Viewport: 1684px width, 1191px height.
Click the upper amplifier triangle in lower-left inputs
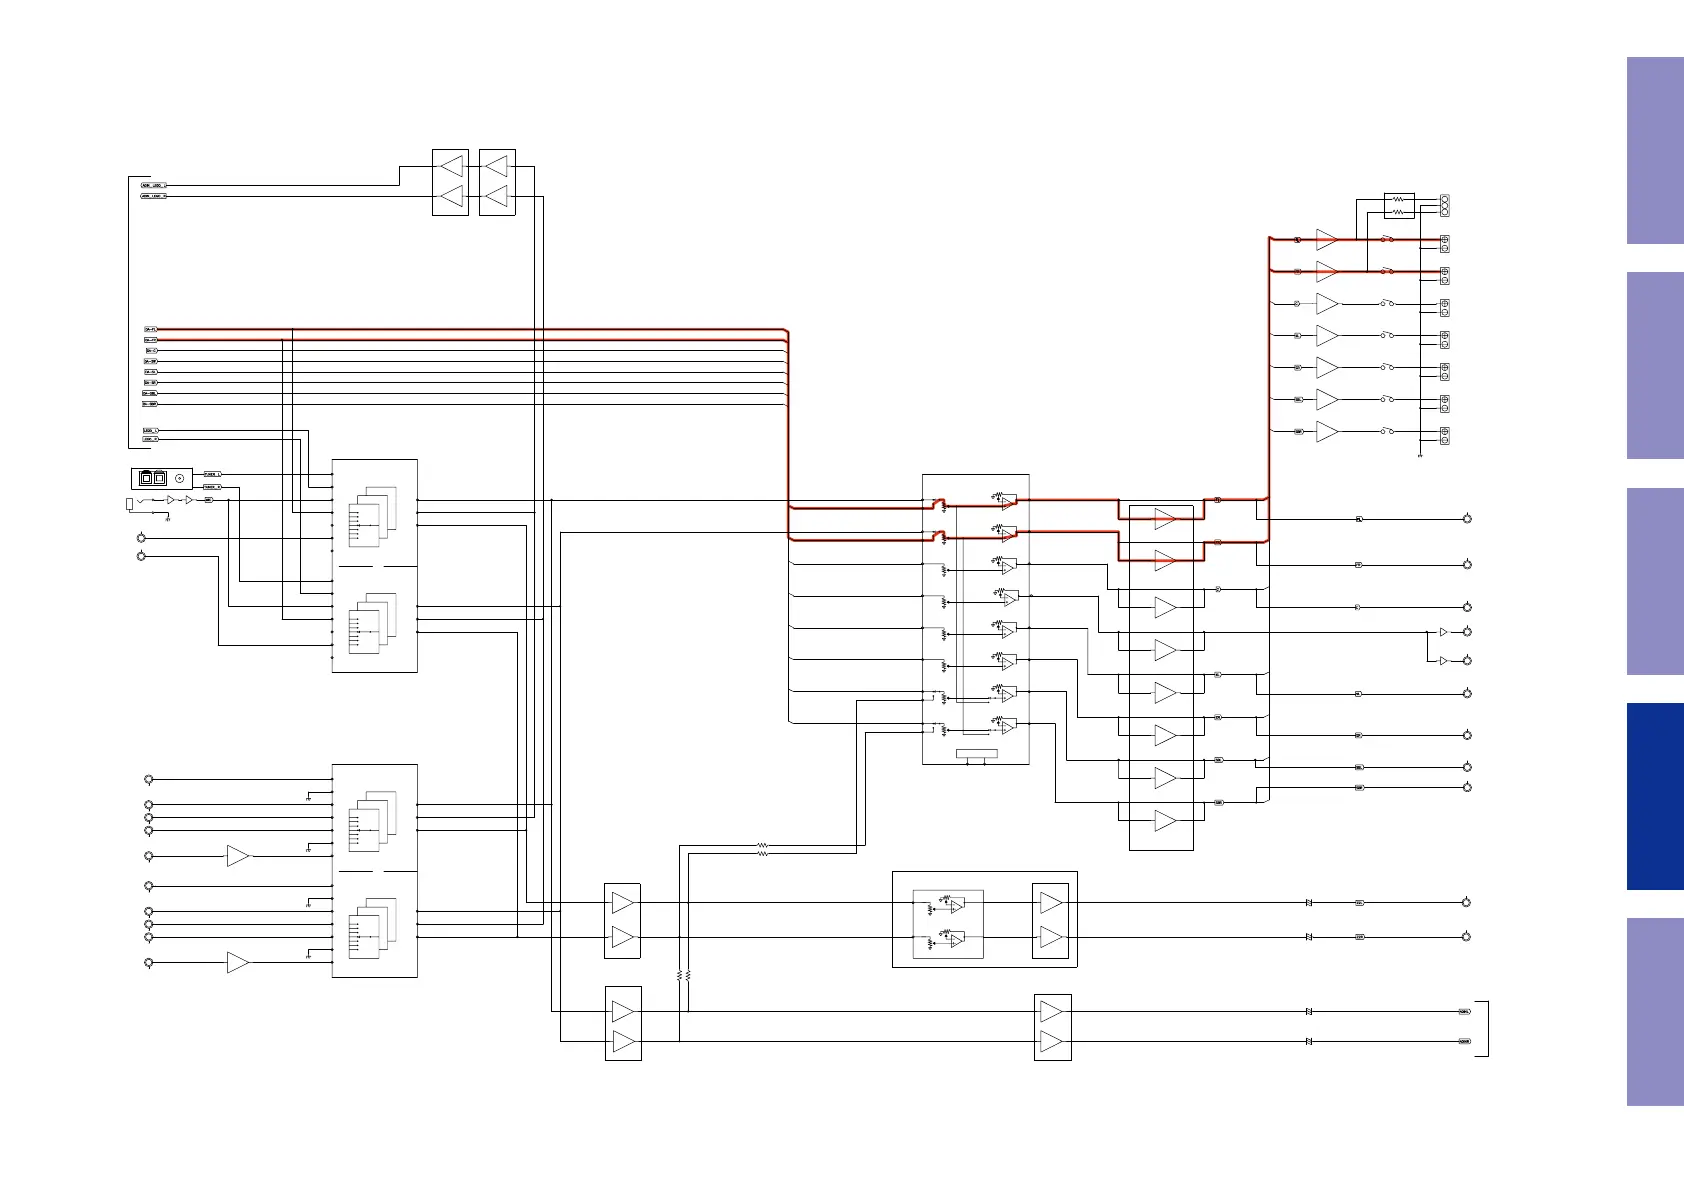click(238, 856)
